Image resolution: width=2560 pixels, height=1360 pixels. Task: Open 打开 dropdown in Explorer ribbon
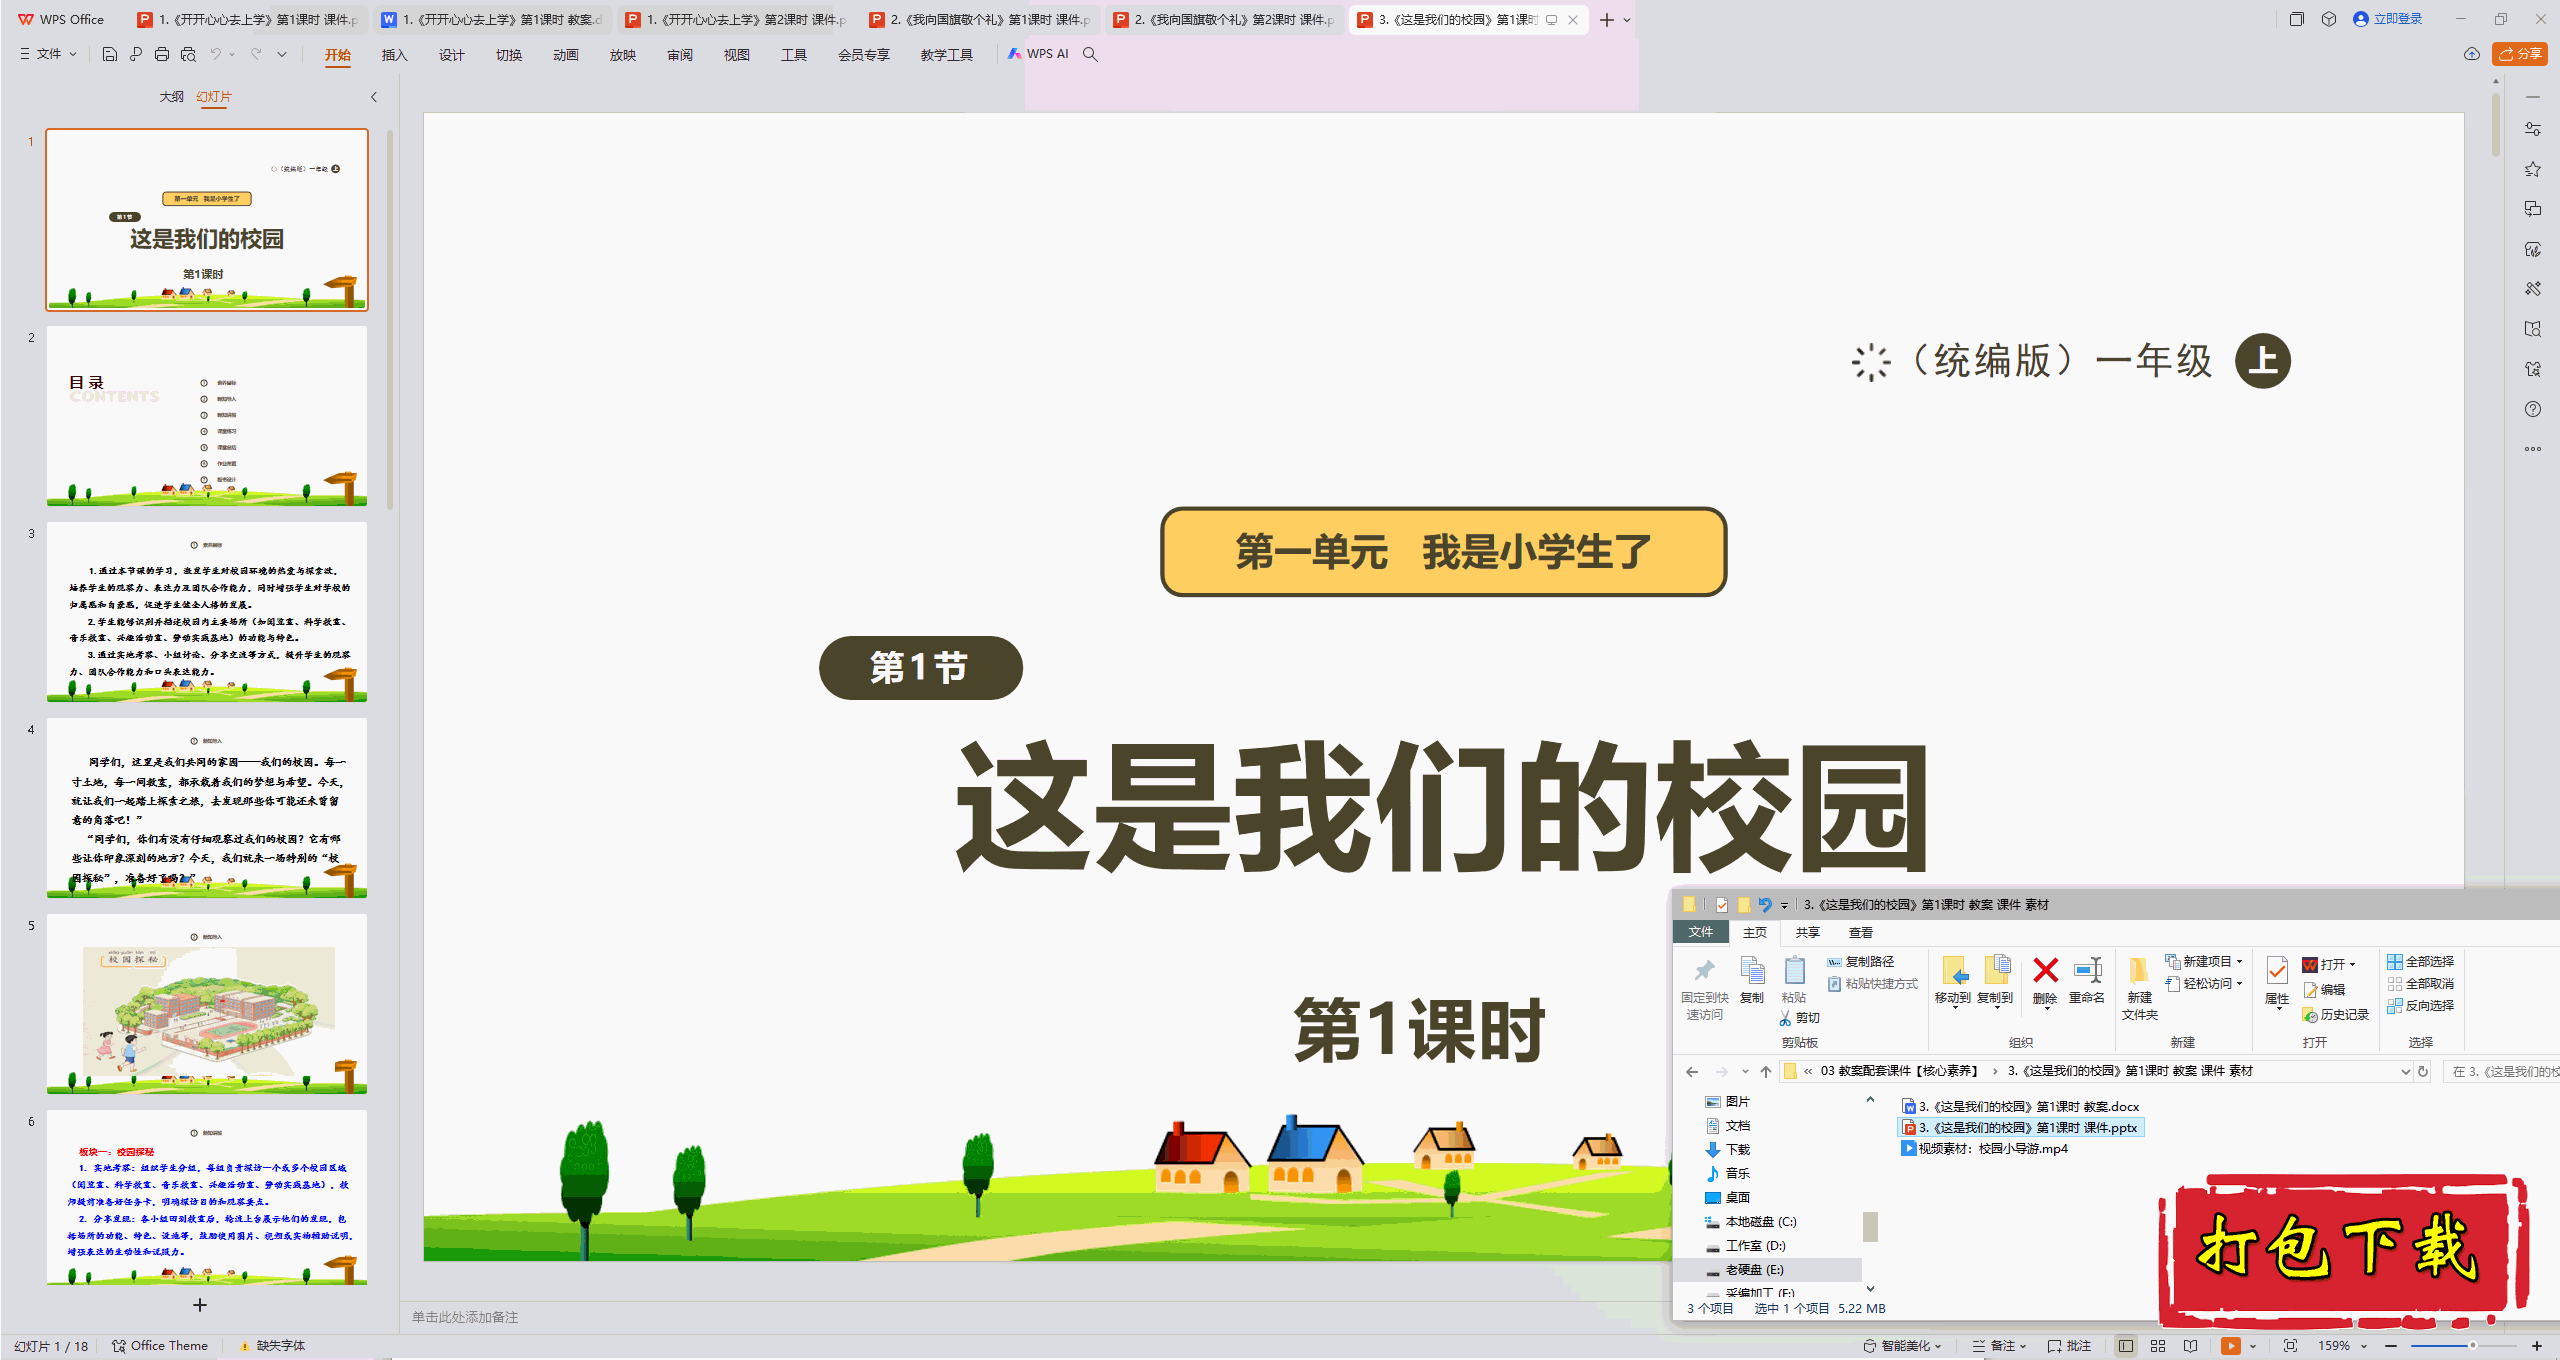[2329, 965]
